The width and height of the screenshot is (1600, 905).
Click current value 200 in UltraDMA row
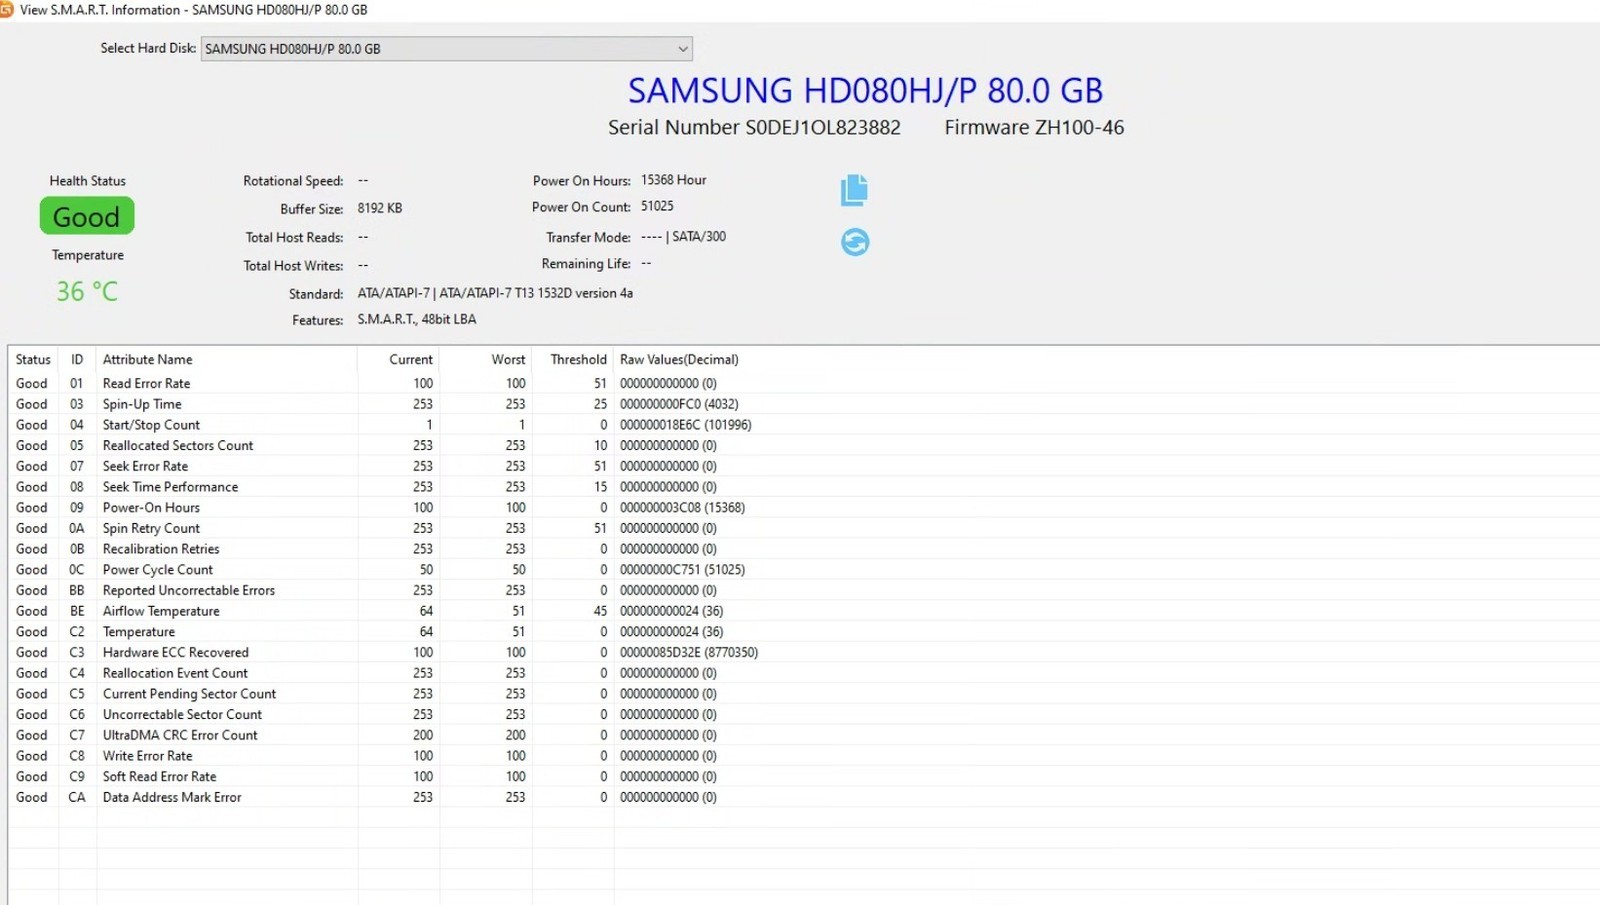(x=423, y=735)
